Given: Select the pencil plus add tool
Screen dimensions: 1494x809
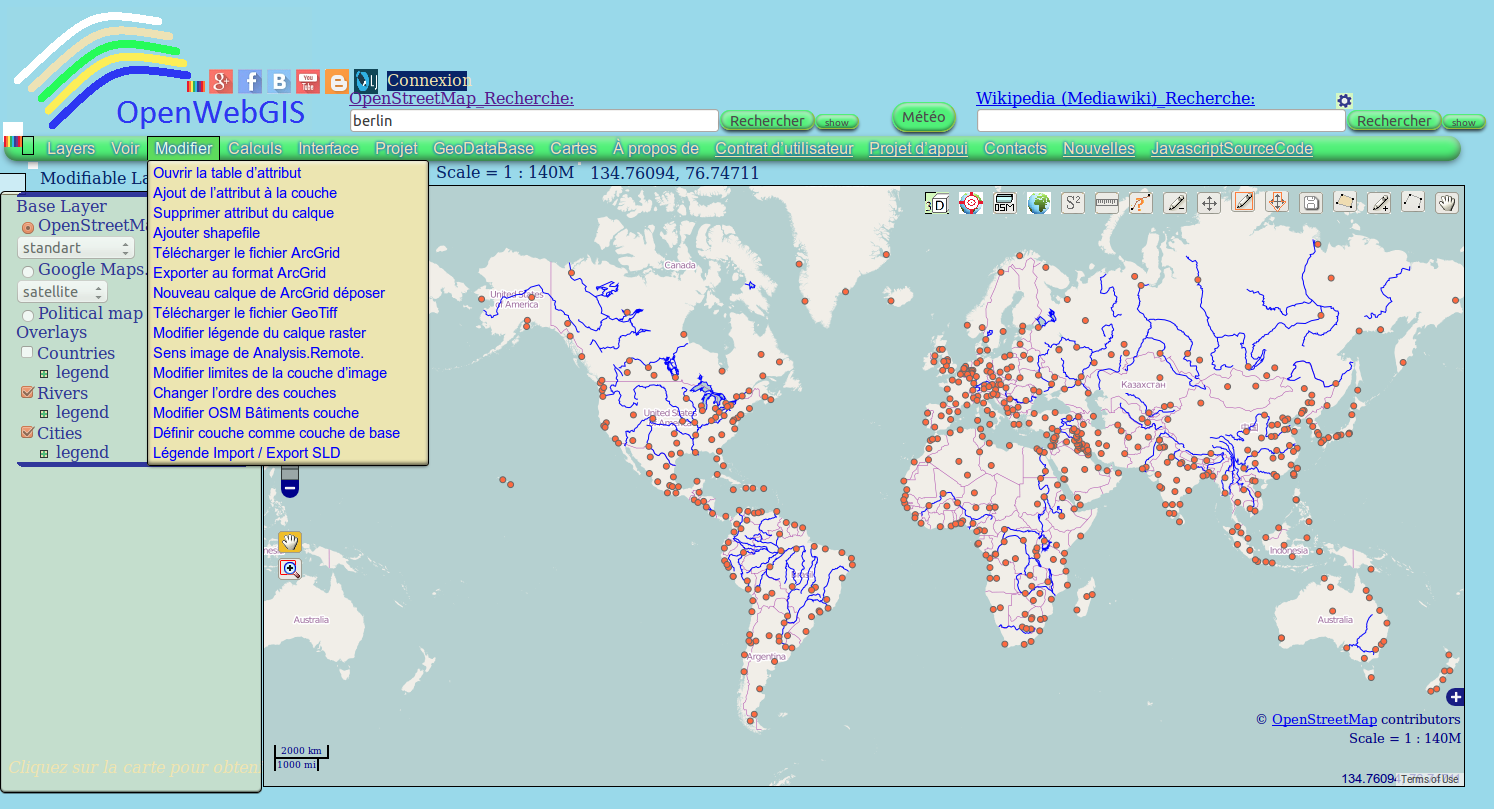Looking at the screenshot, I should click(x=1379, y=203).
